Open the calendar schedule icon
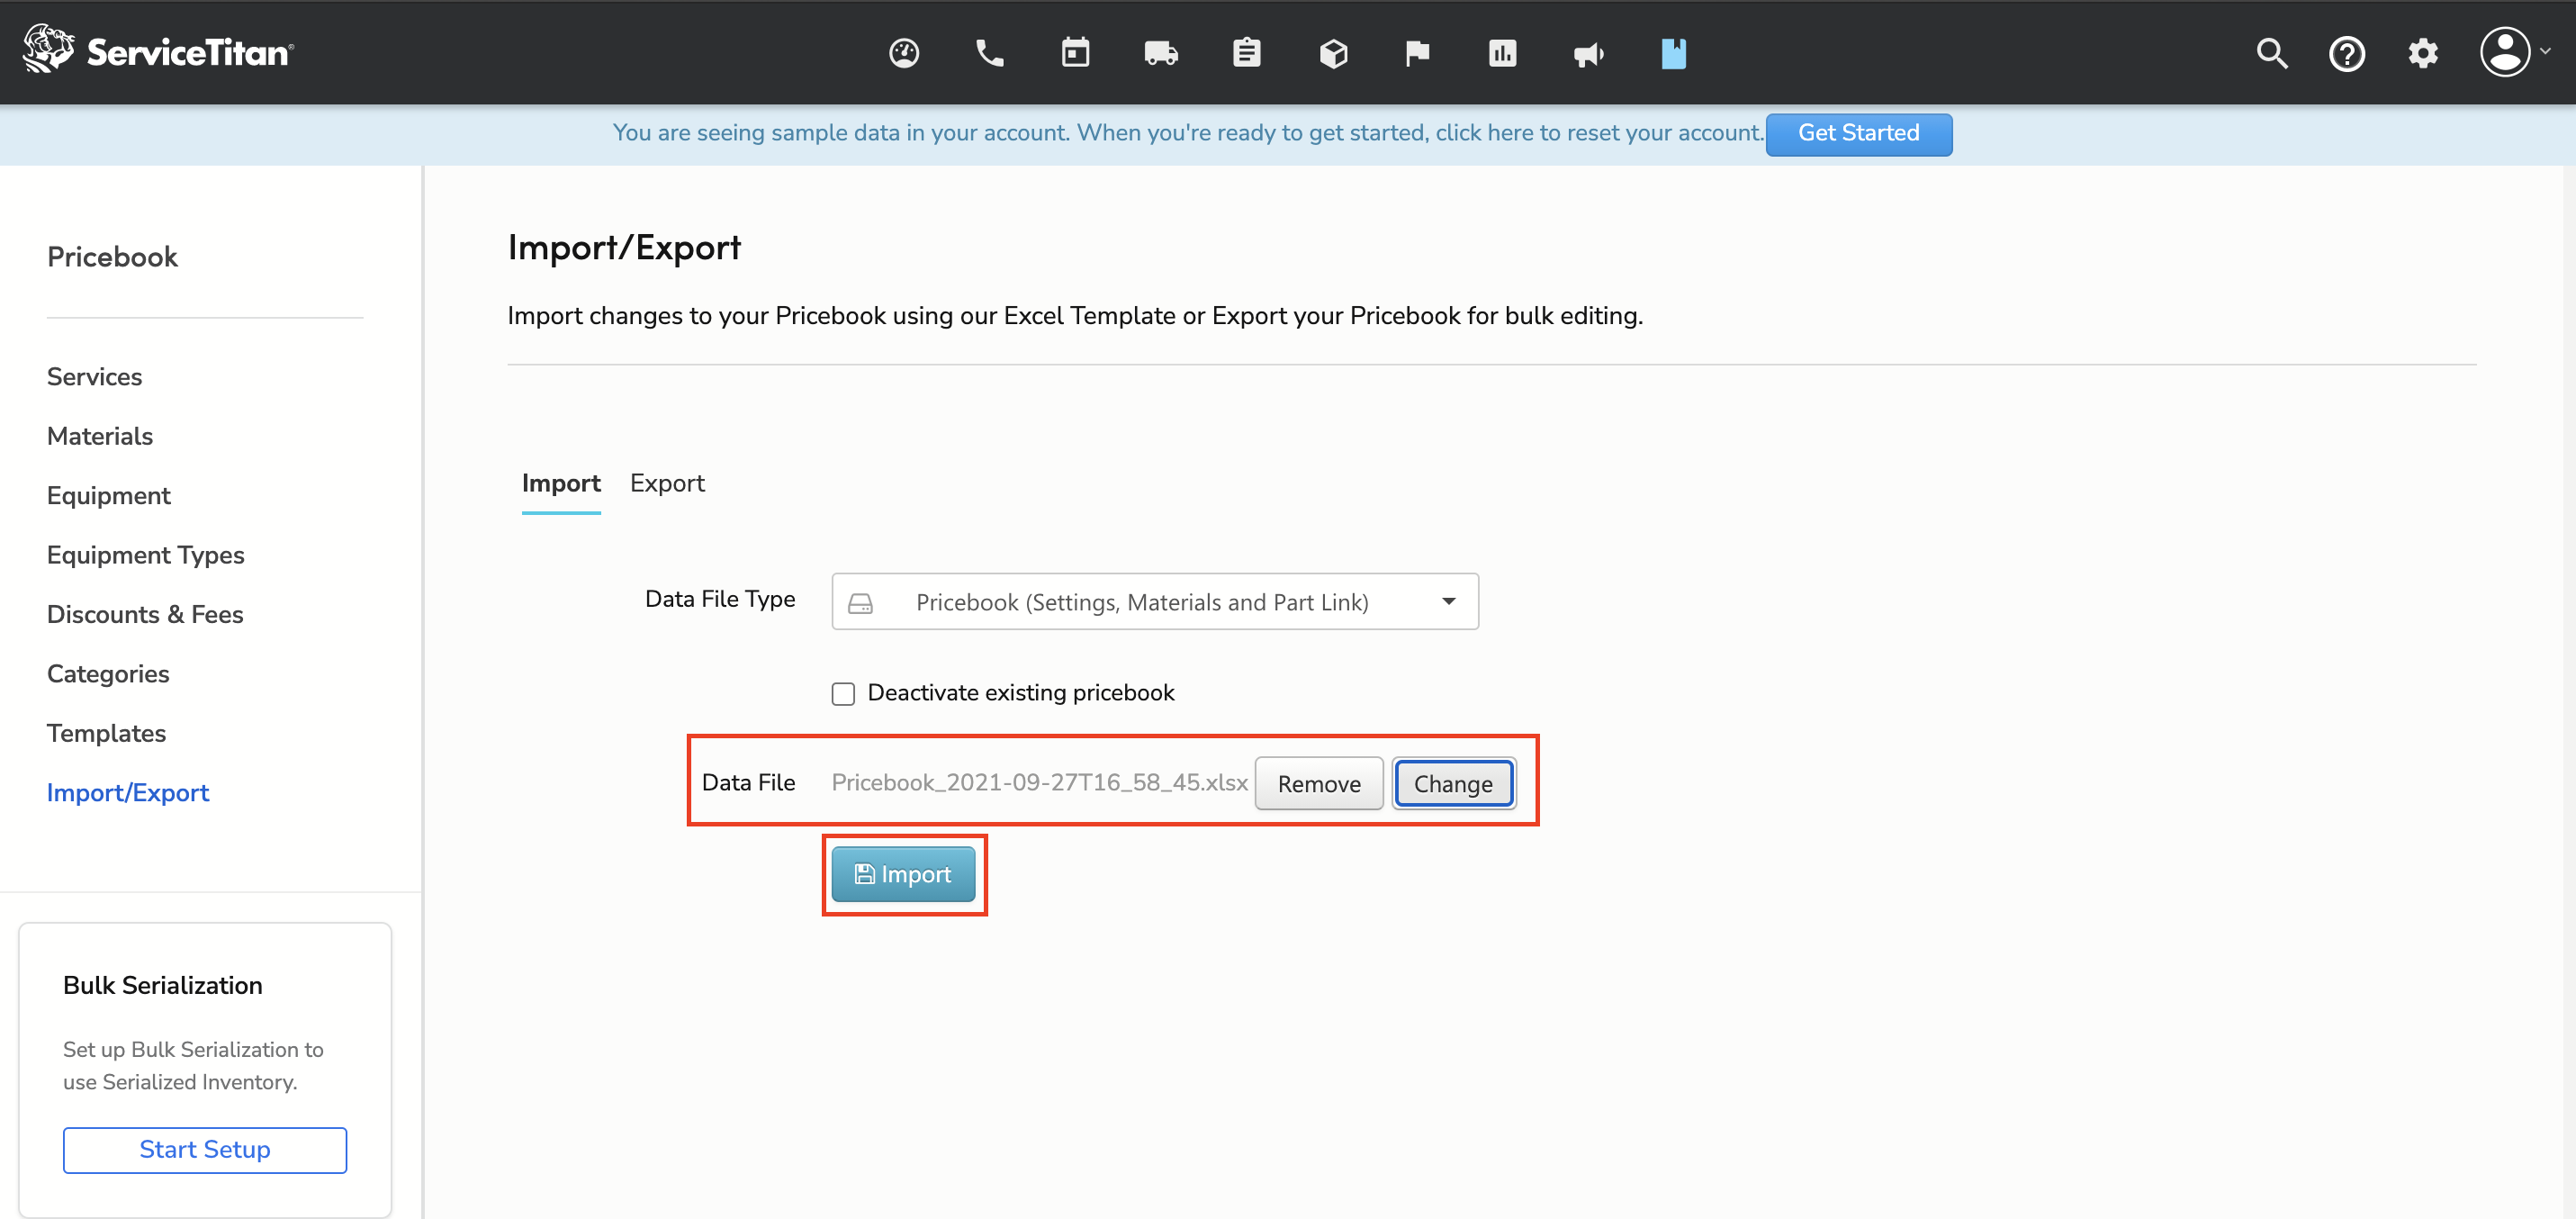The height and width of the screenshot is (1219, 2576). [x=1075, y=53]
